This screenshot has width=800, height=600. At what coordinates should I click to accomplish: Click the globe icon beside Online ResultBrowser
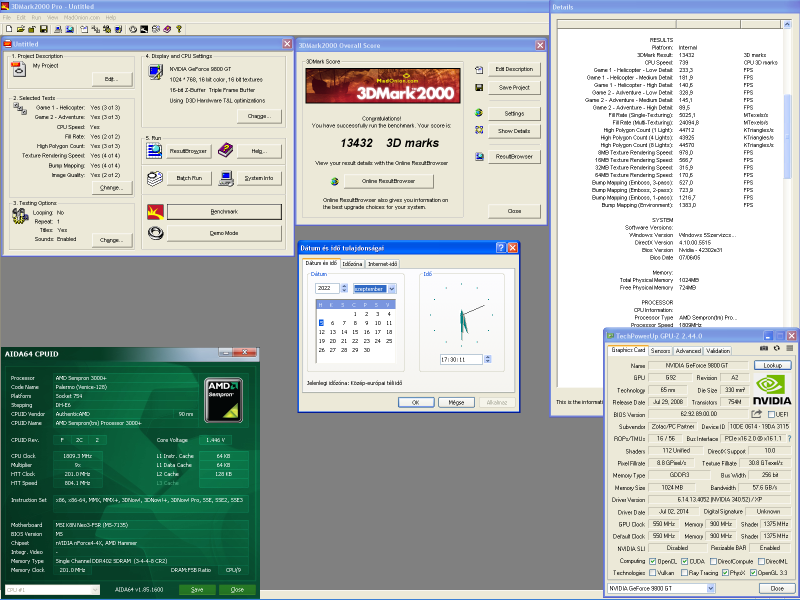(x=335, y=181)
